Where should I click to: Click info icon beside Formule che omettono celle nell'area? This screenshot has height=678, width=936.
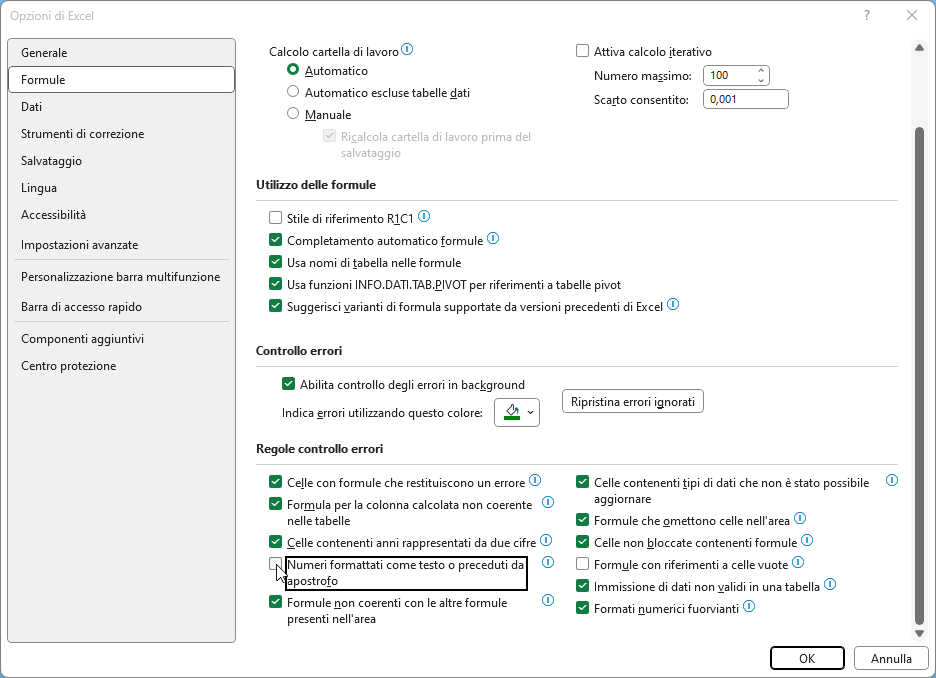click(800, 518)
